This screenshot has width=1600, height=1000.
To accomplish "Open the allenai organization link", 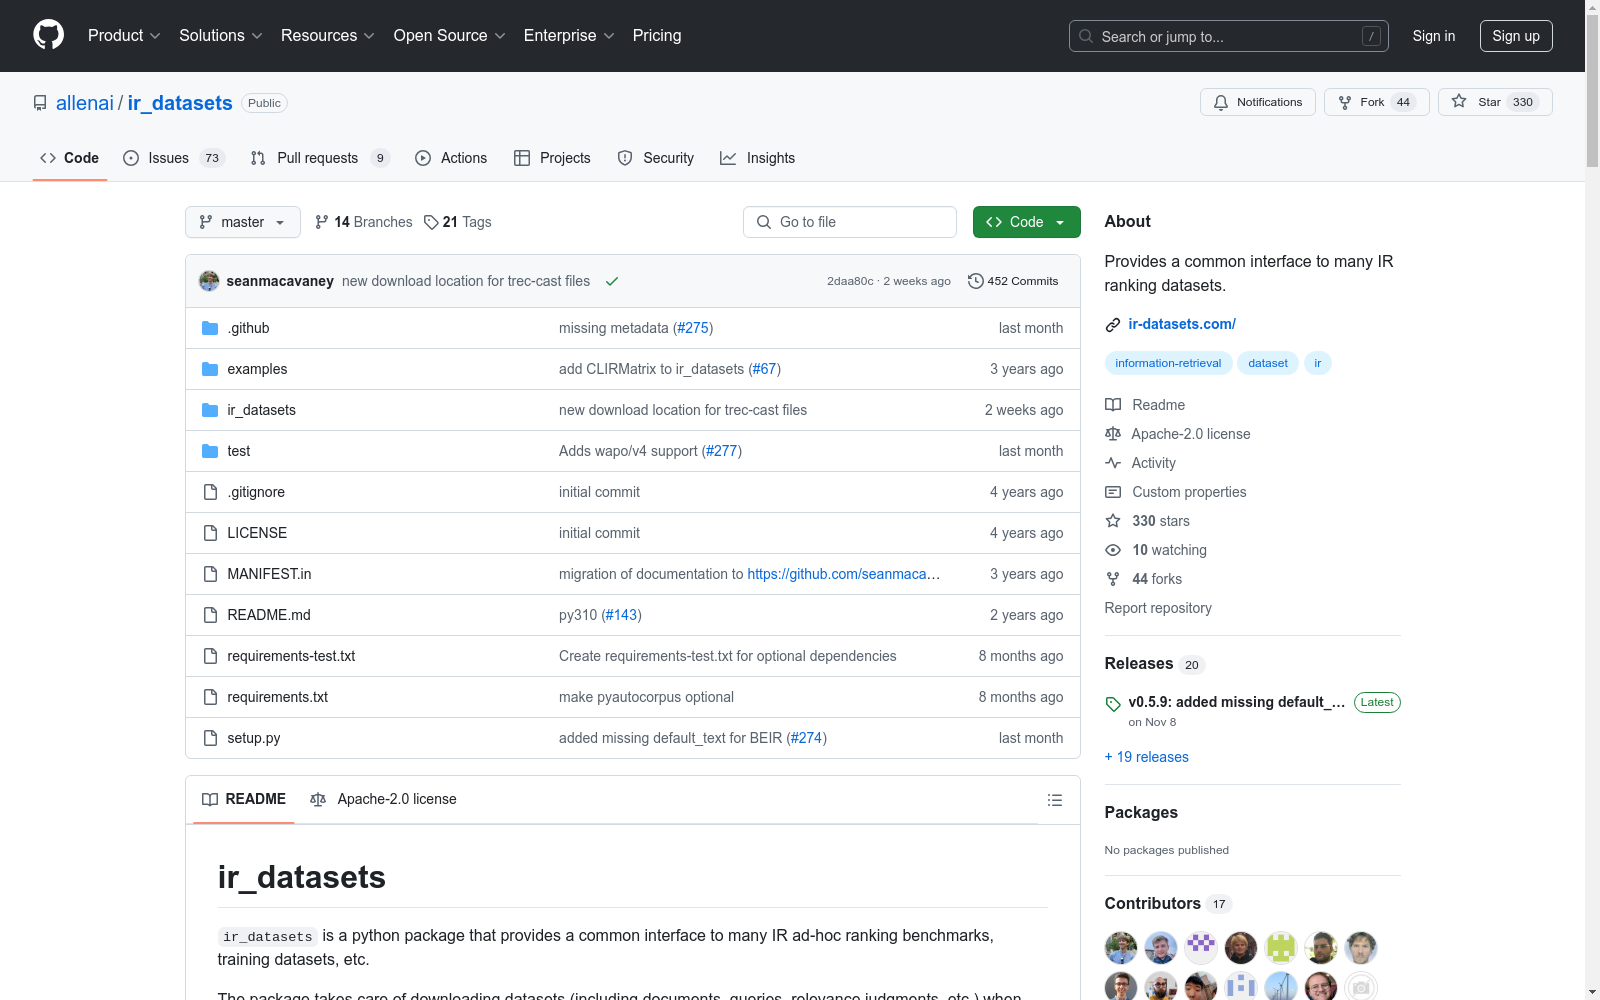I will [85, 103].
